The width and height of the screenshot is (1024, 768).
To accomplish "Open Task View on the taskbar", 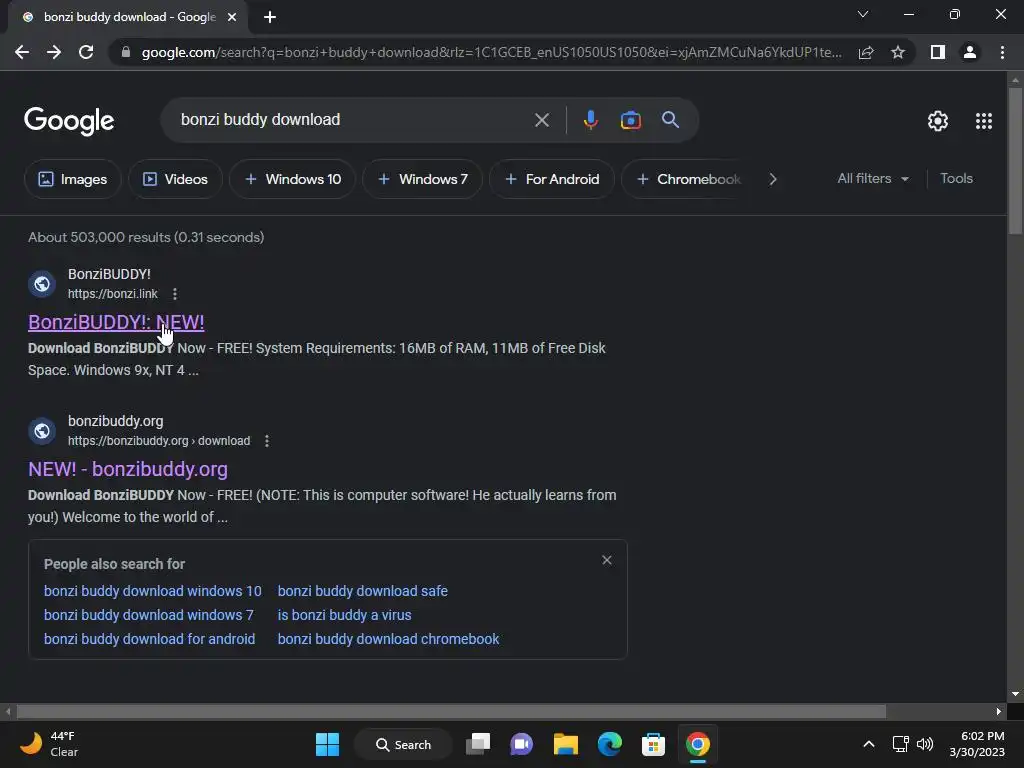I will 477,744.
